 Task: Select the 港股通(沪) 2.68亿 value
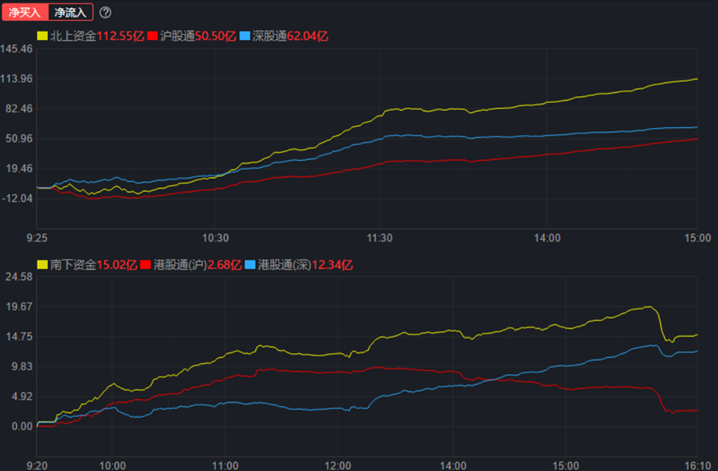223,265
